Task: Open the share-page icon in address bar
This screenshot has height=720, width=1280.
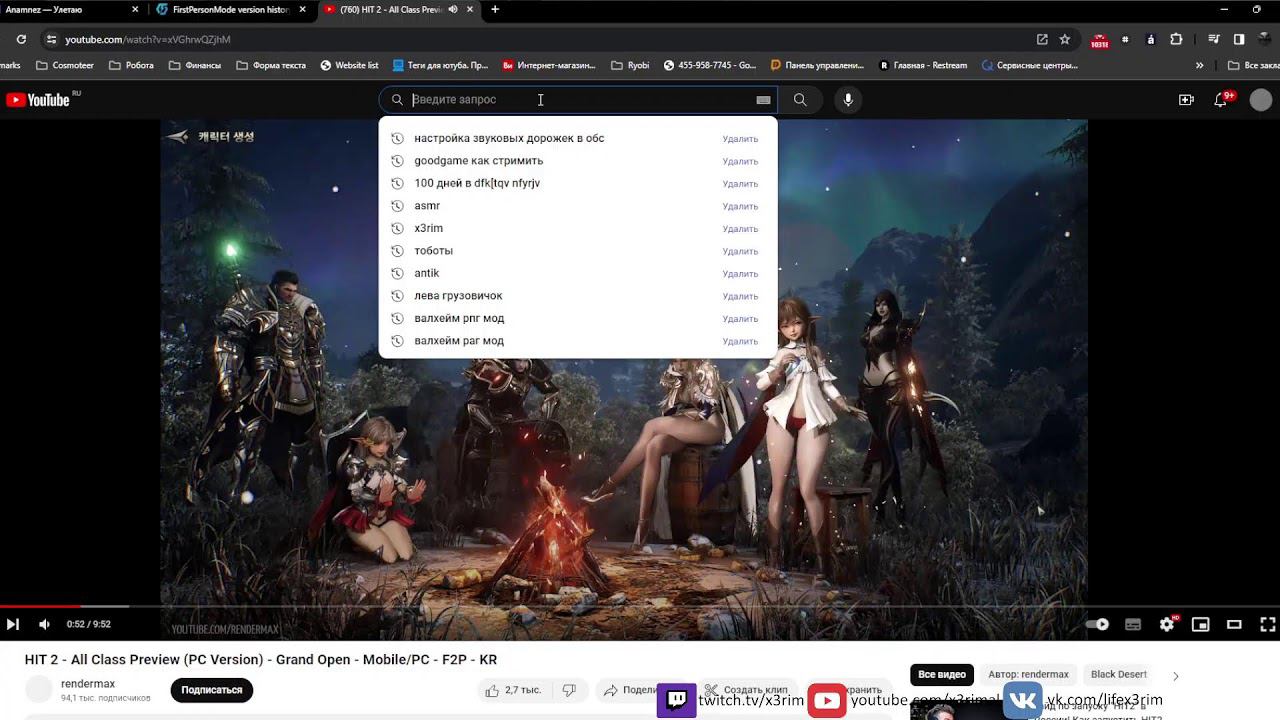Action: [x=1042, y=39]
